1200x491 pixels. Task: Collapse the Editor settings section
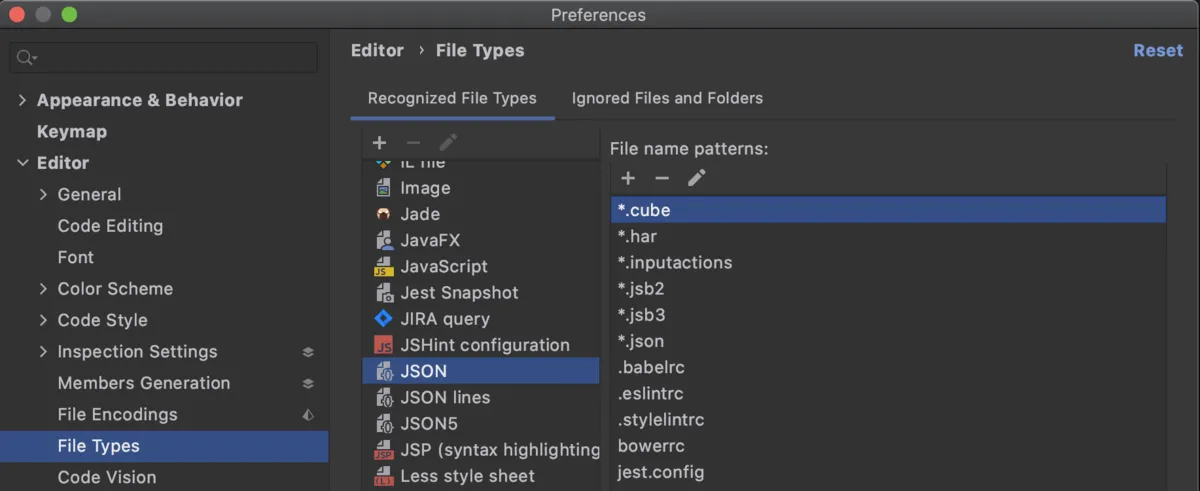coord(22,163)
